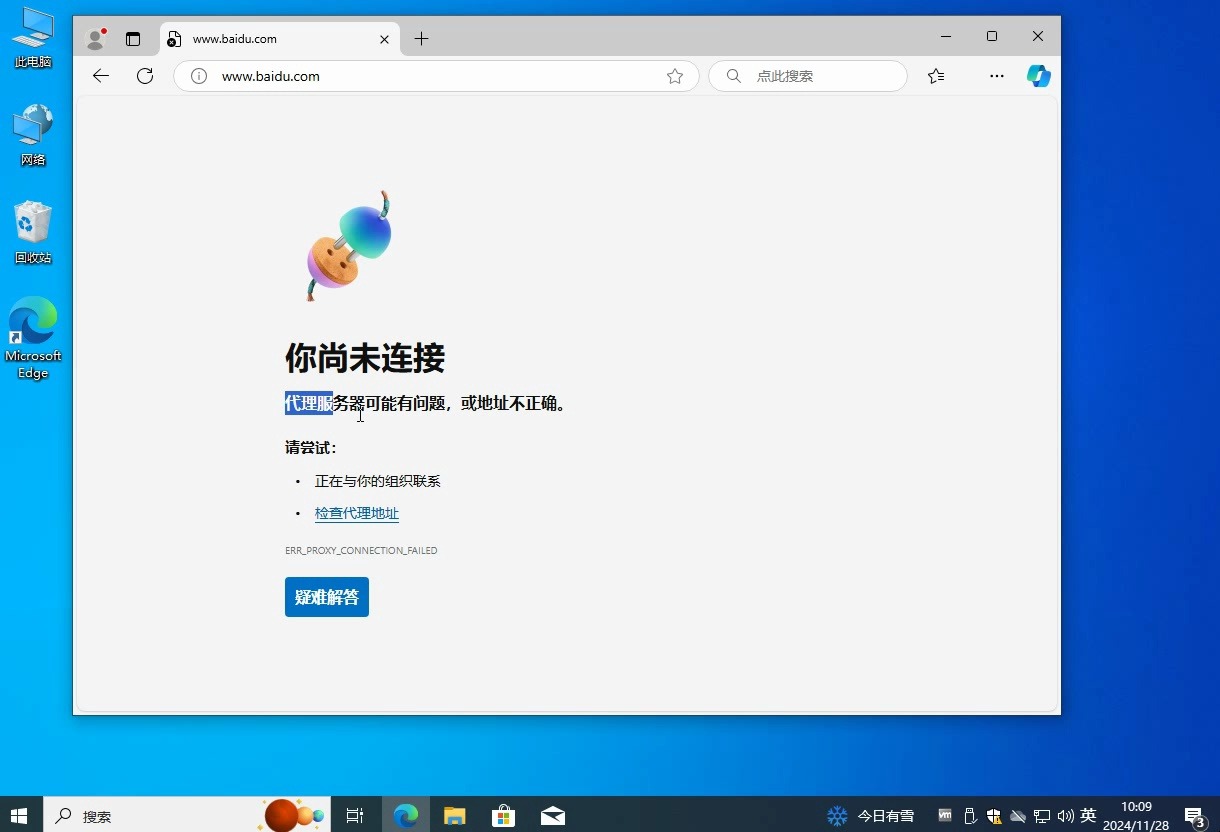Open the 今日有雪 weather widget

pos(870,816)
